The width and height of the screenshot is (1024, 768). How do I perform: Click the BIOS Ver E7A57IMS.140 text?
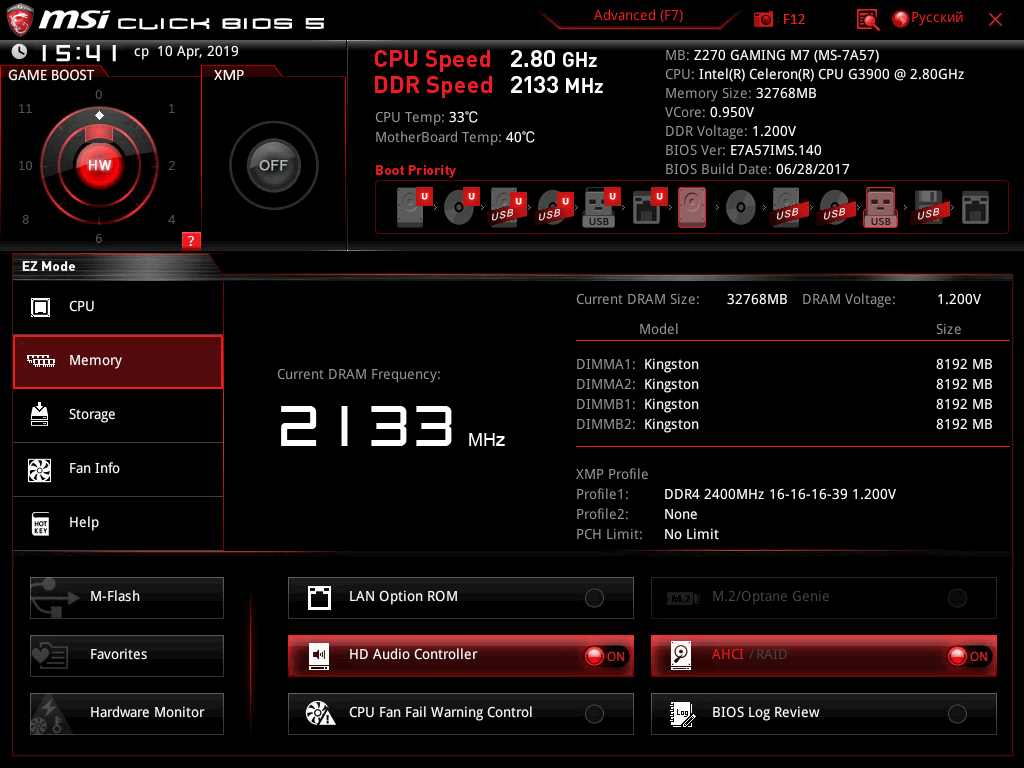[743, 150]
